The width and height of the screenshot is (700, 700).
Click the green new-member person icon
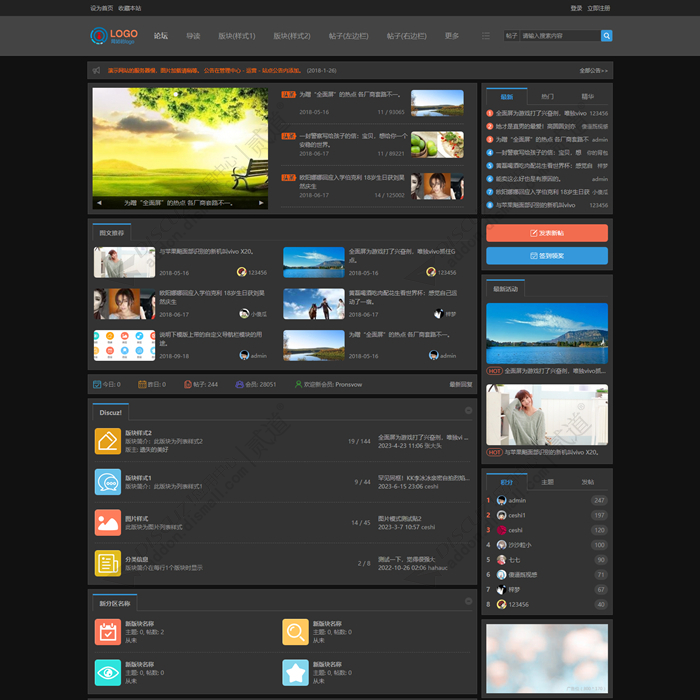[298, 384]
